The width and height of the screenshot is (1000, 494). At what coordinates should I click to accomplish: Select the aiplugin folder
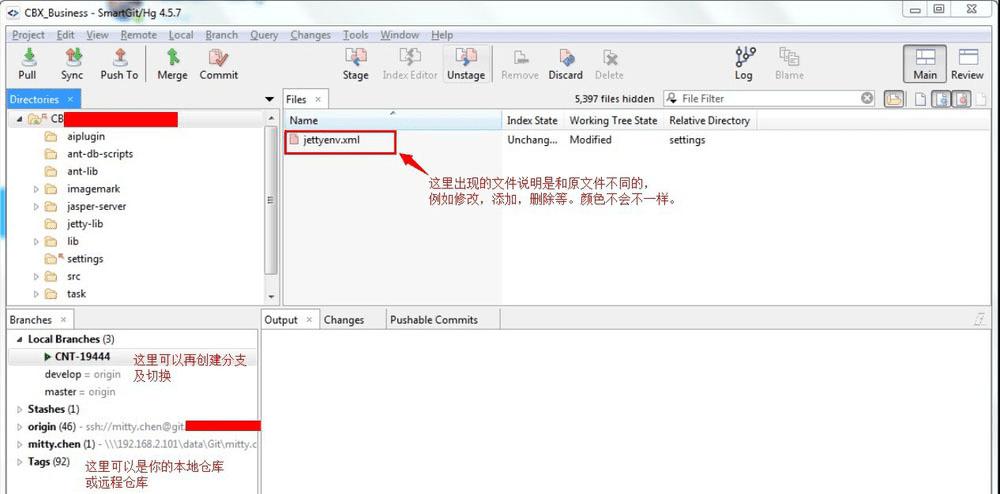(85, 136)
